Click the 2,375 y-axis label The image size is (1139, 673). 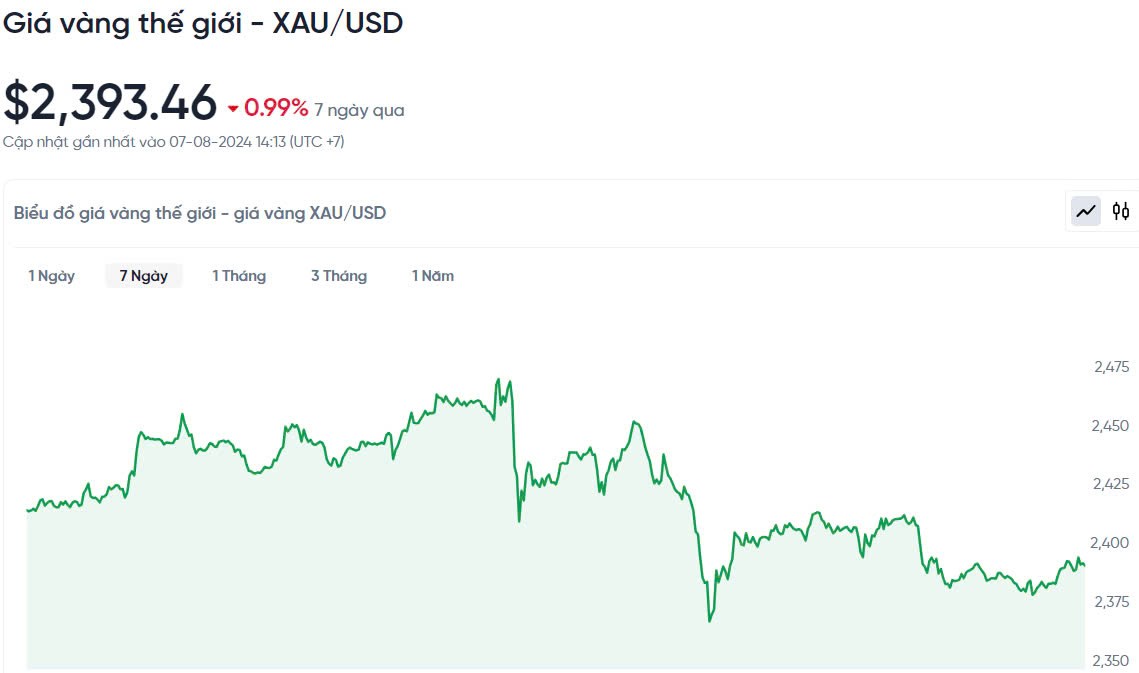pyautogui.click(x=1111, y=602)
